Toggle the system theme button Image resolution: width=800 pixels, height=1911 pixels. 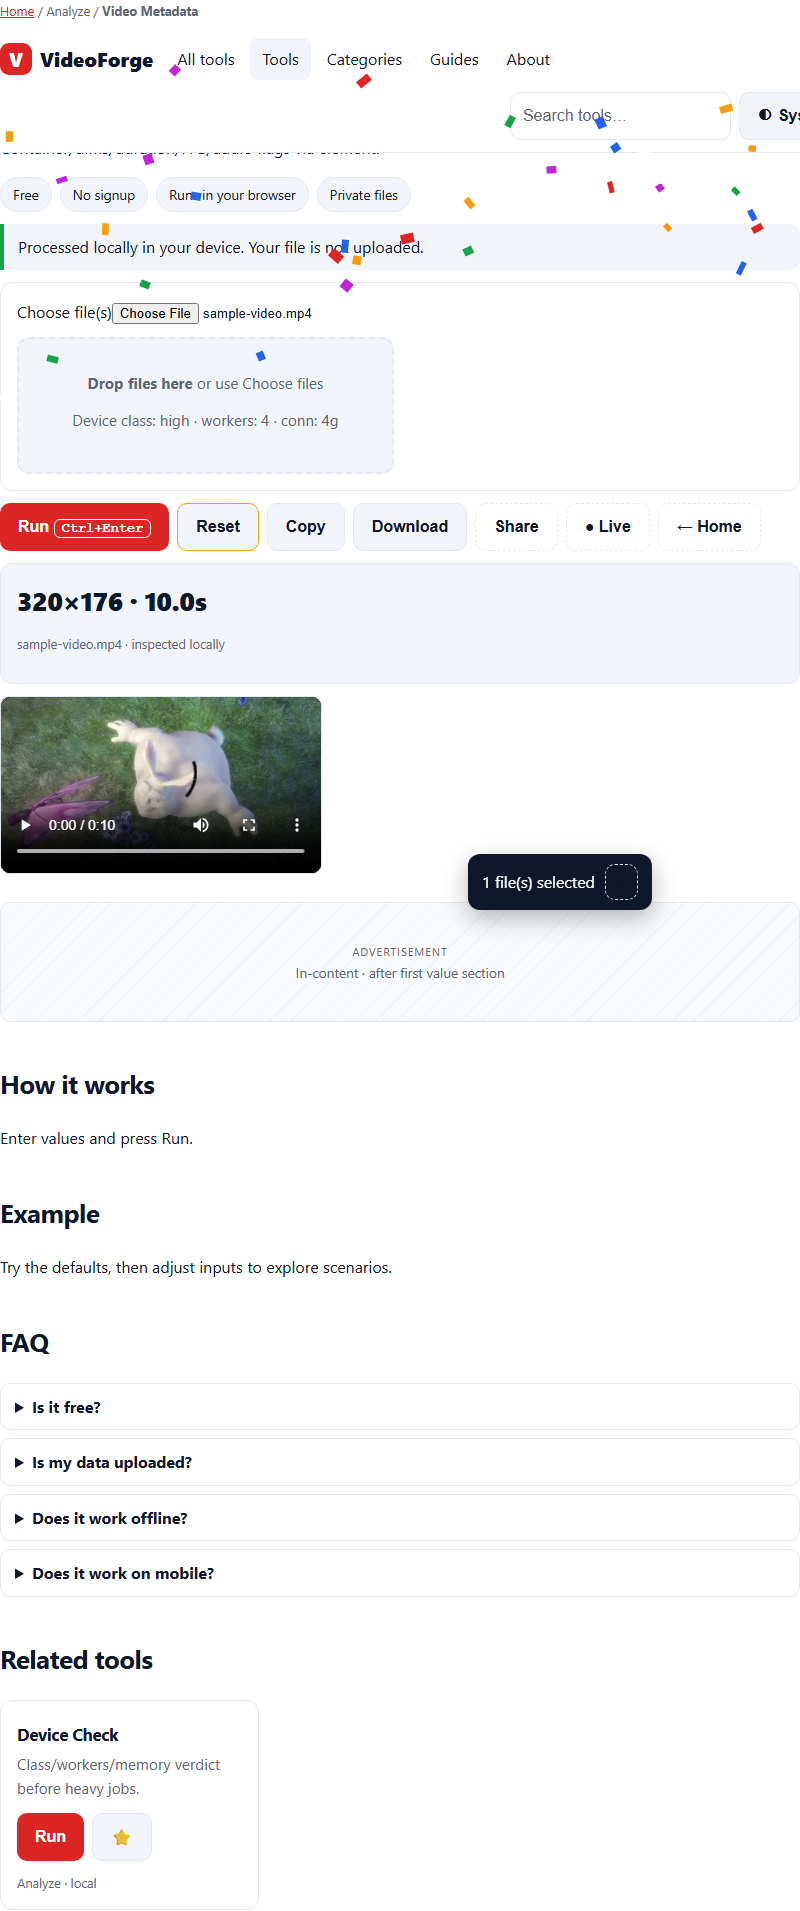[770, 116]
